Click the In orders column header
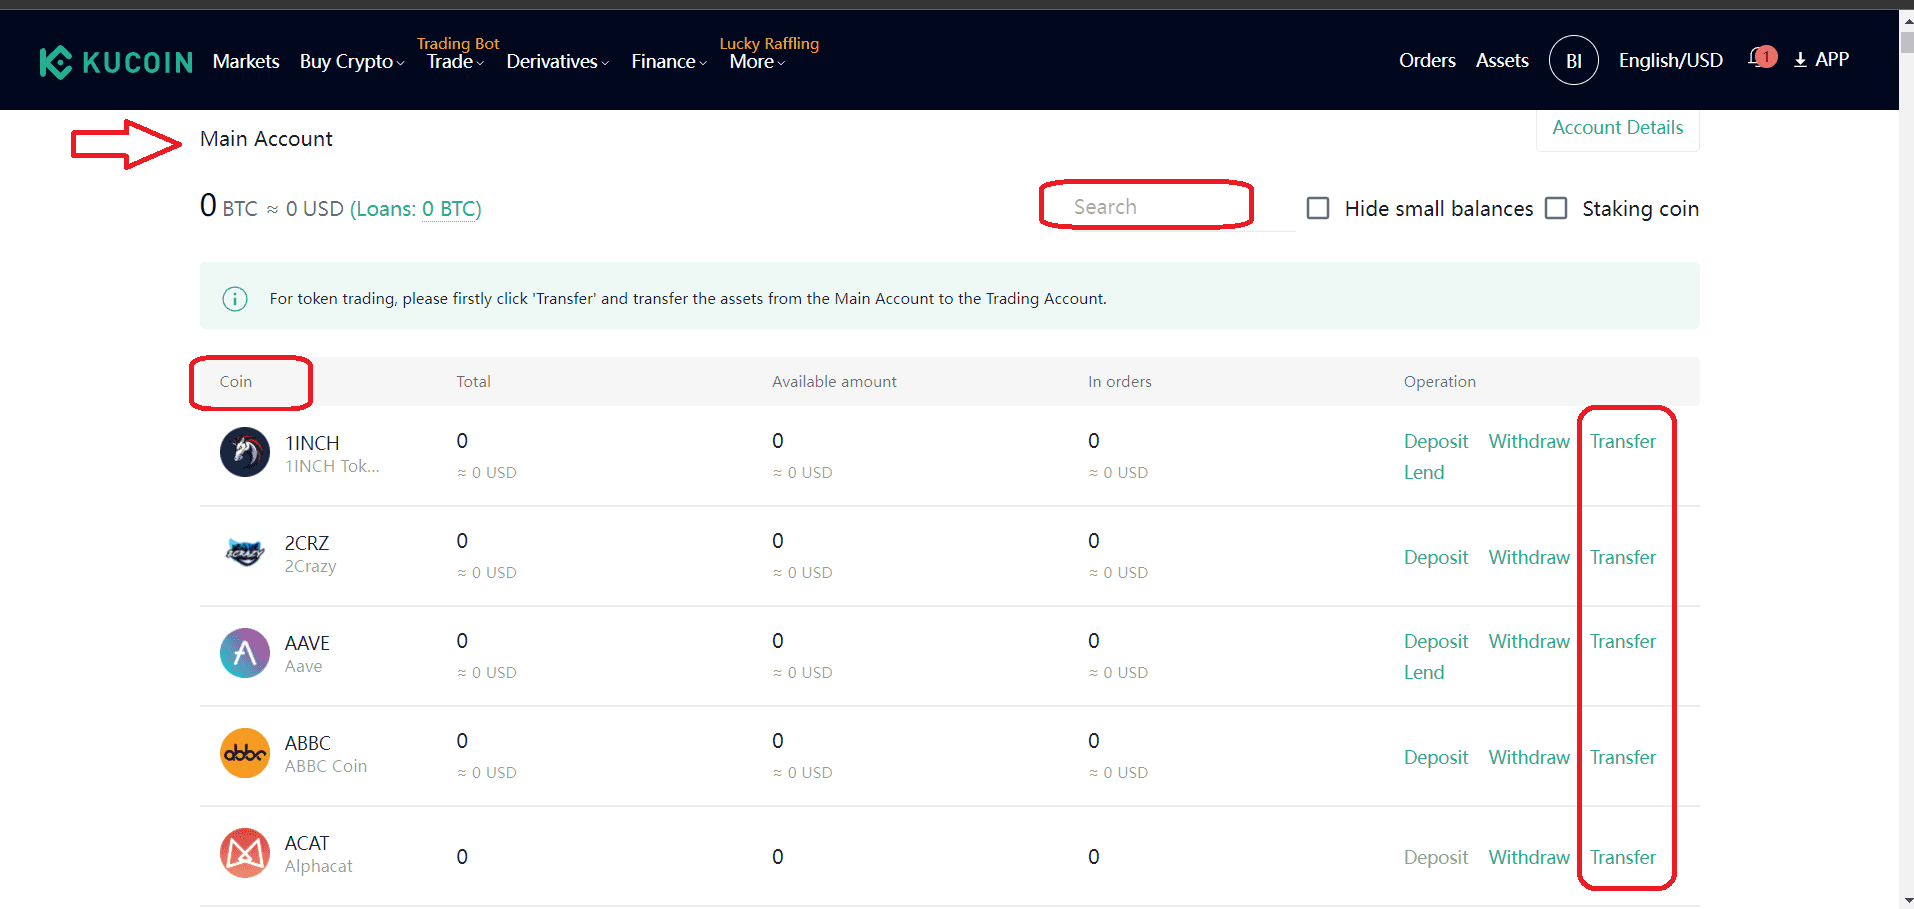 tap(1120, 381)
